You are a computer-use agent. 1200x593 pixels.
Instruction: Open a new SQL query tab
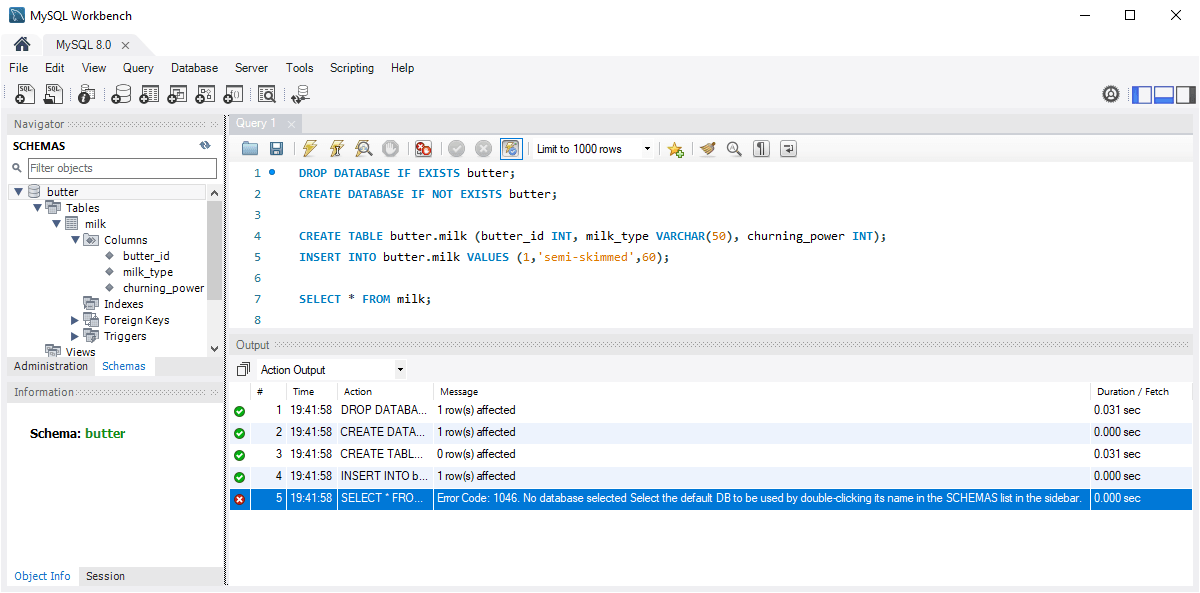(x=24, y=93)
